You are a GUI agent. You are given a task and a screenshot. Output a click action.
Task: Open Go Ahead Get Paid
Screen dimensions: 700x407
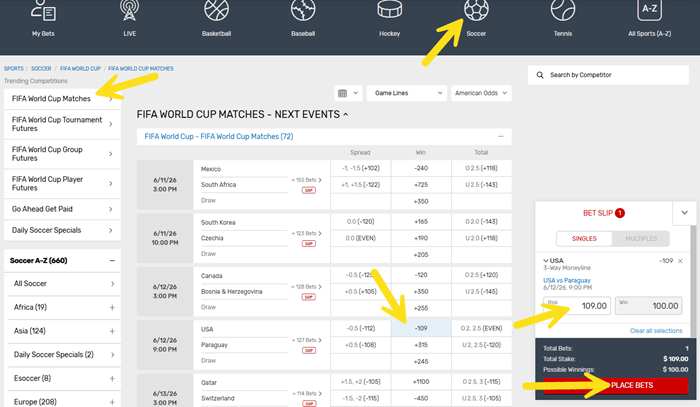click(62, 209)
